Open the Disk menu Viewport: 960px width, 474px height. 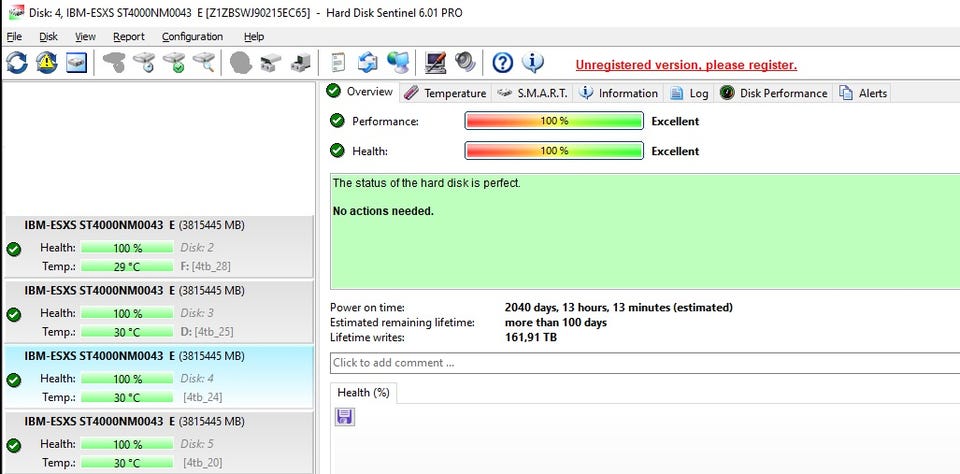click(x=48, y=37)
